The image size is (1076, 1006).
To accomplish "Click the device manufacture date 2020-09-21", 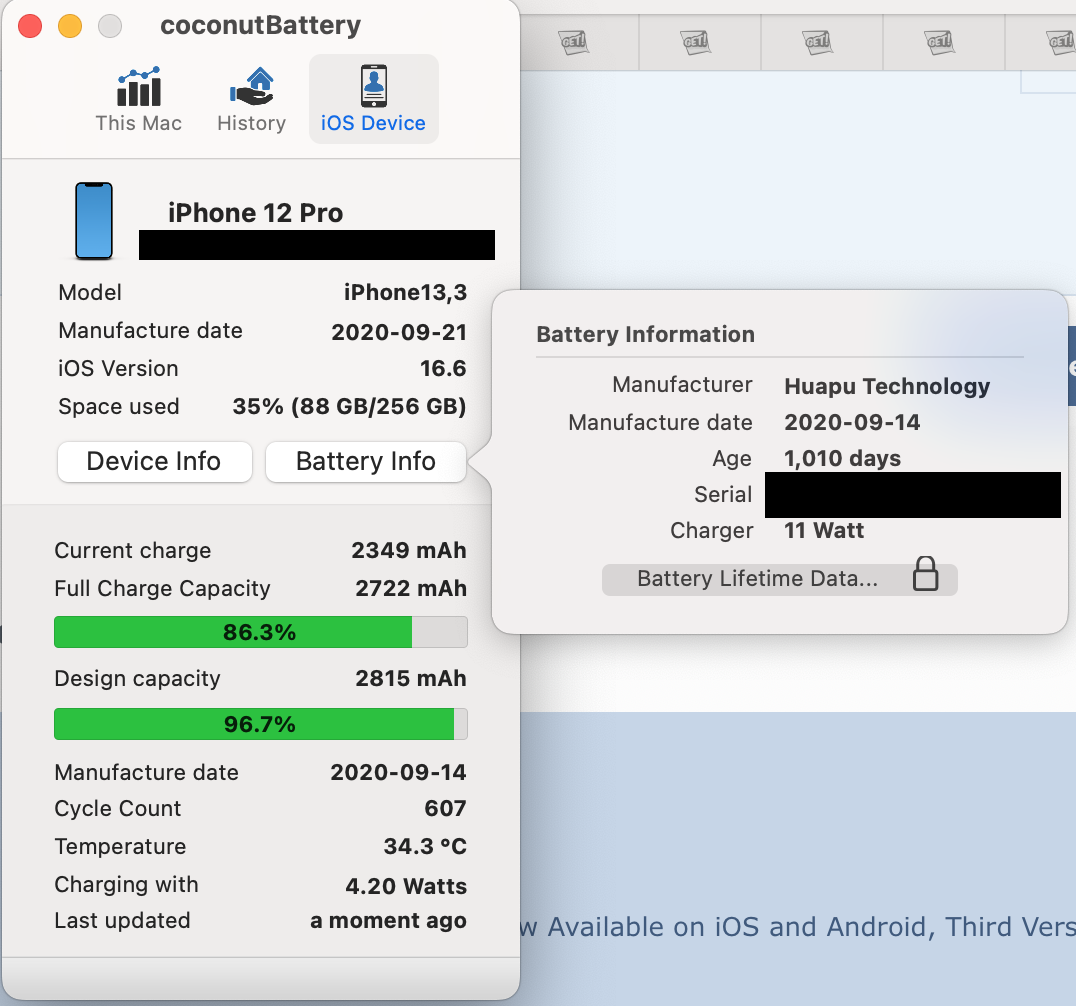I will [x=399, y=332].
